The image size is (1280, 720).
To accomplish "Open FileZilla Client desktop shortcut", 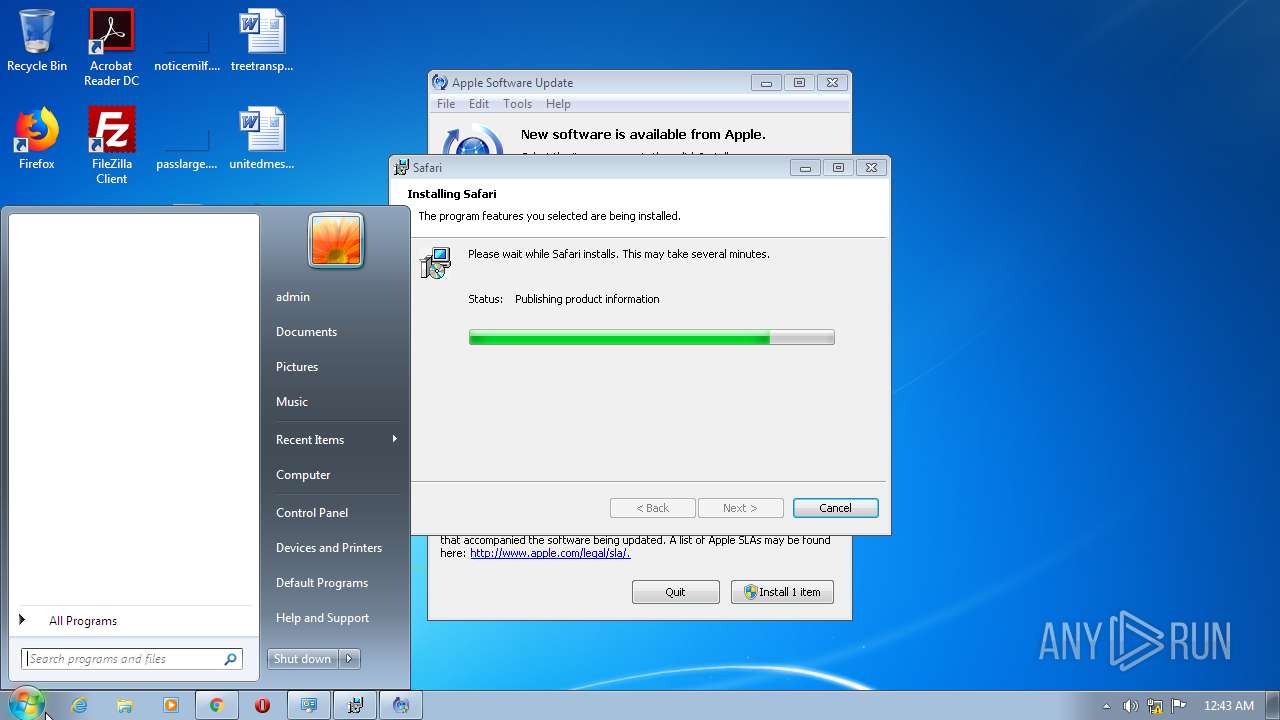I will coord(111,146).
